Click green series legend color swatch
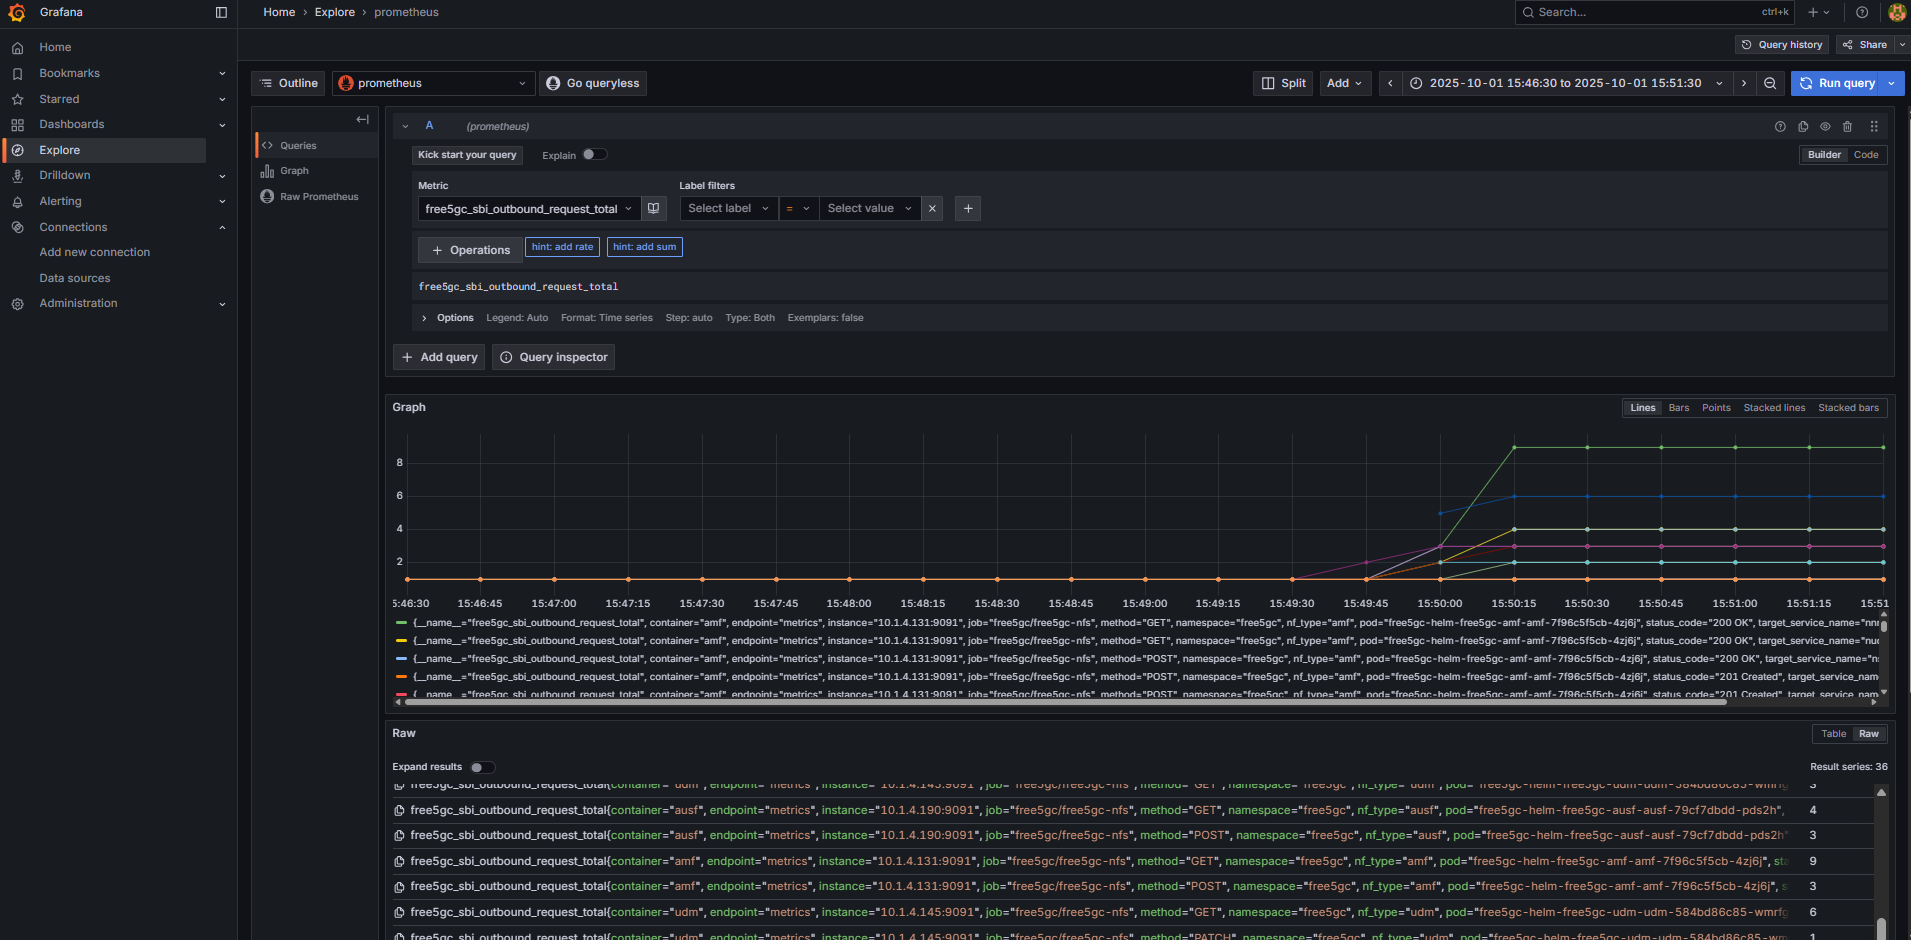The image size is (1911, 940). tap(401, 623)
